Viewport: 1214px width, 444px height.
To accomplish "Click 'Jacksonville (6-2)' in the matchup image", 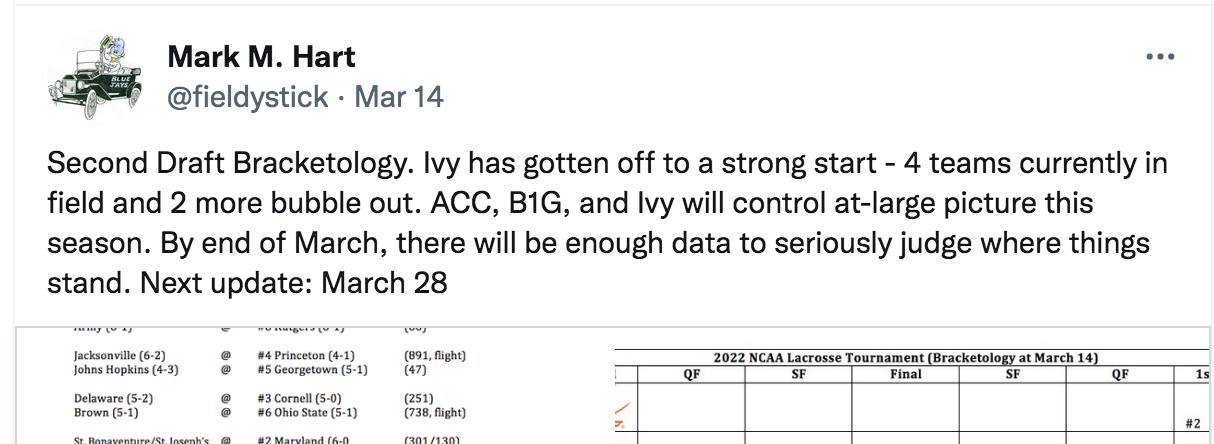I will [116, 355].
